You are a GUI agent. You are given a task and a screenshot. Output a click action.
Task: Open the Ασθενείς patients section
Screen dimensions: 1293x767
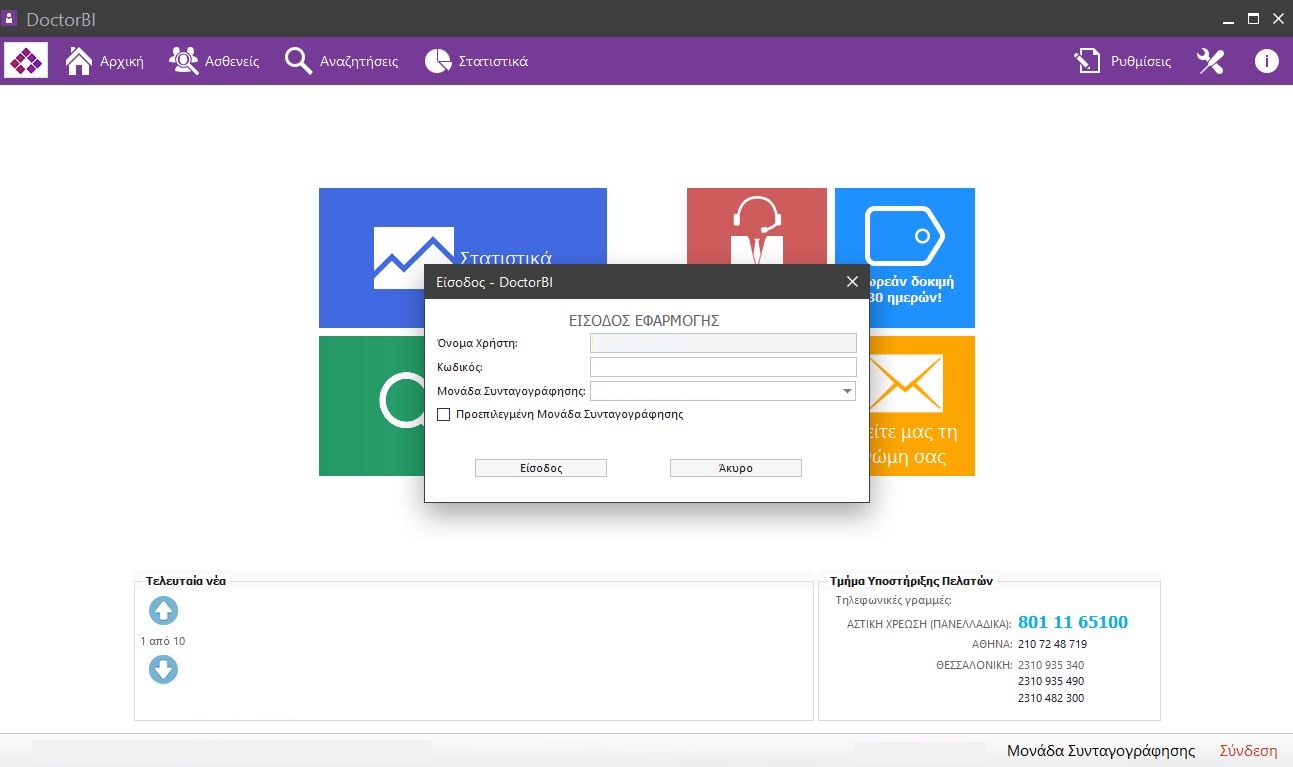(214, 61)
